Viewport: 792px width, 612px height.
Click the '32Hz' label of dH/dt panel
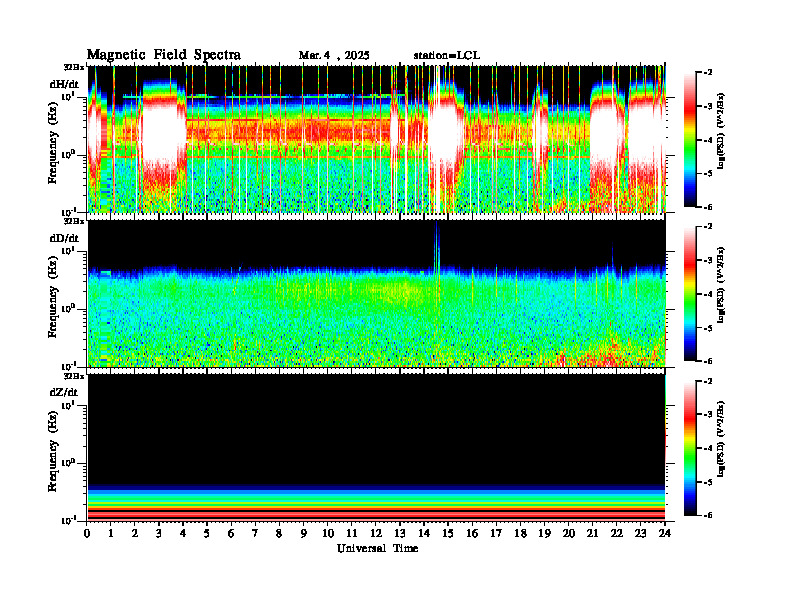(x=73, y=67)
